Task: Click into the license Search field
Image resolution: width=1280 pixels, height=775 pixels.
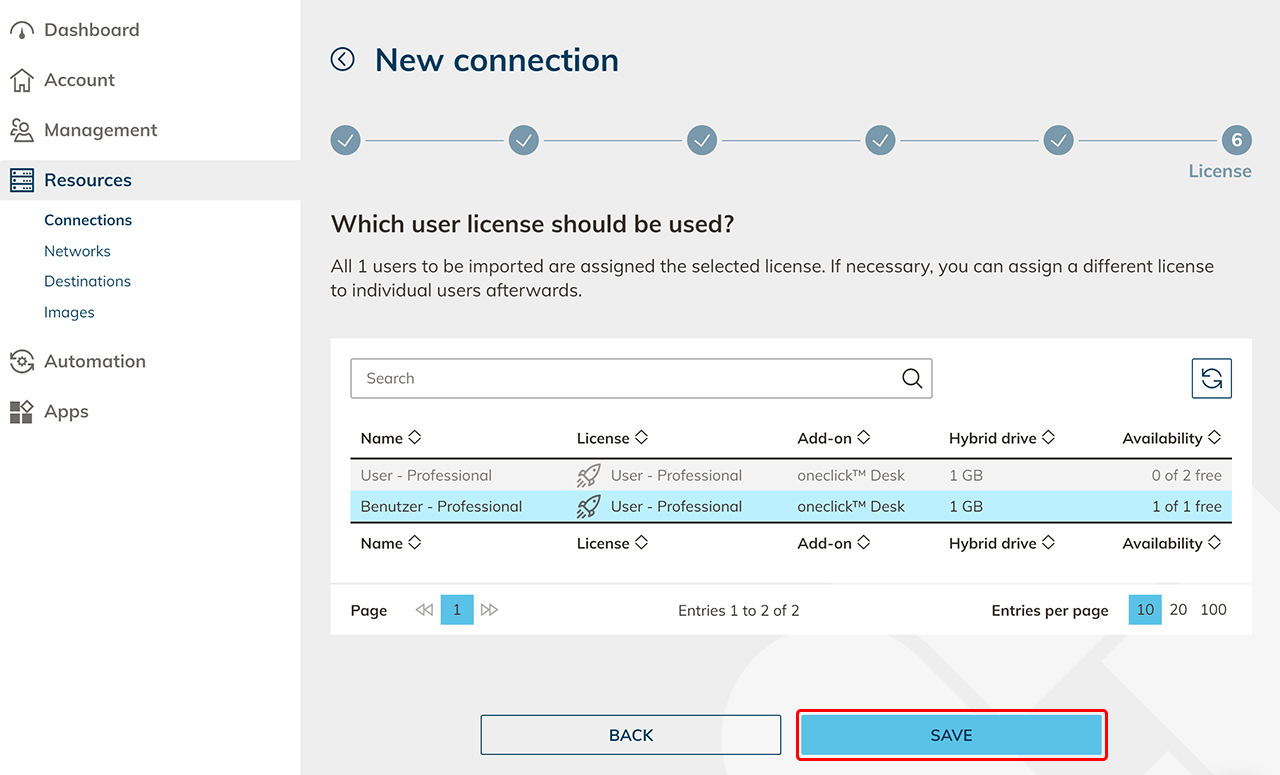Action: (620, 379)
